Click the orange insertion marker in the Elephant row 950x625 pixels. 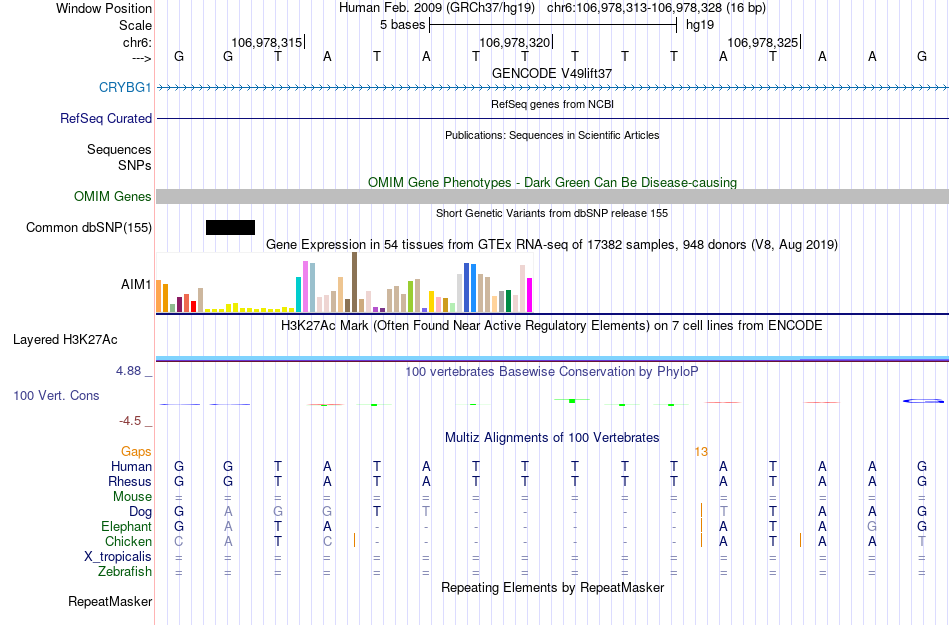click(701, 526)
